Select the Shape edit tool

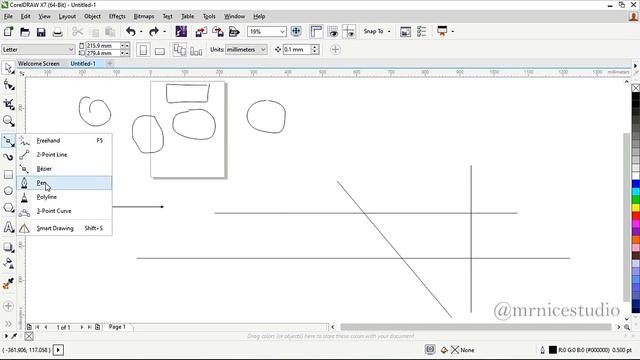(x=8, y=85)
